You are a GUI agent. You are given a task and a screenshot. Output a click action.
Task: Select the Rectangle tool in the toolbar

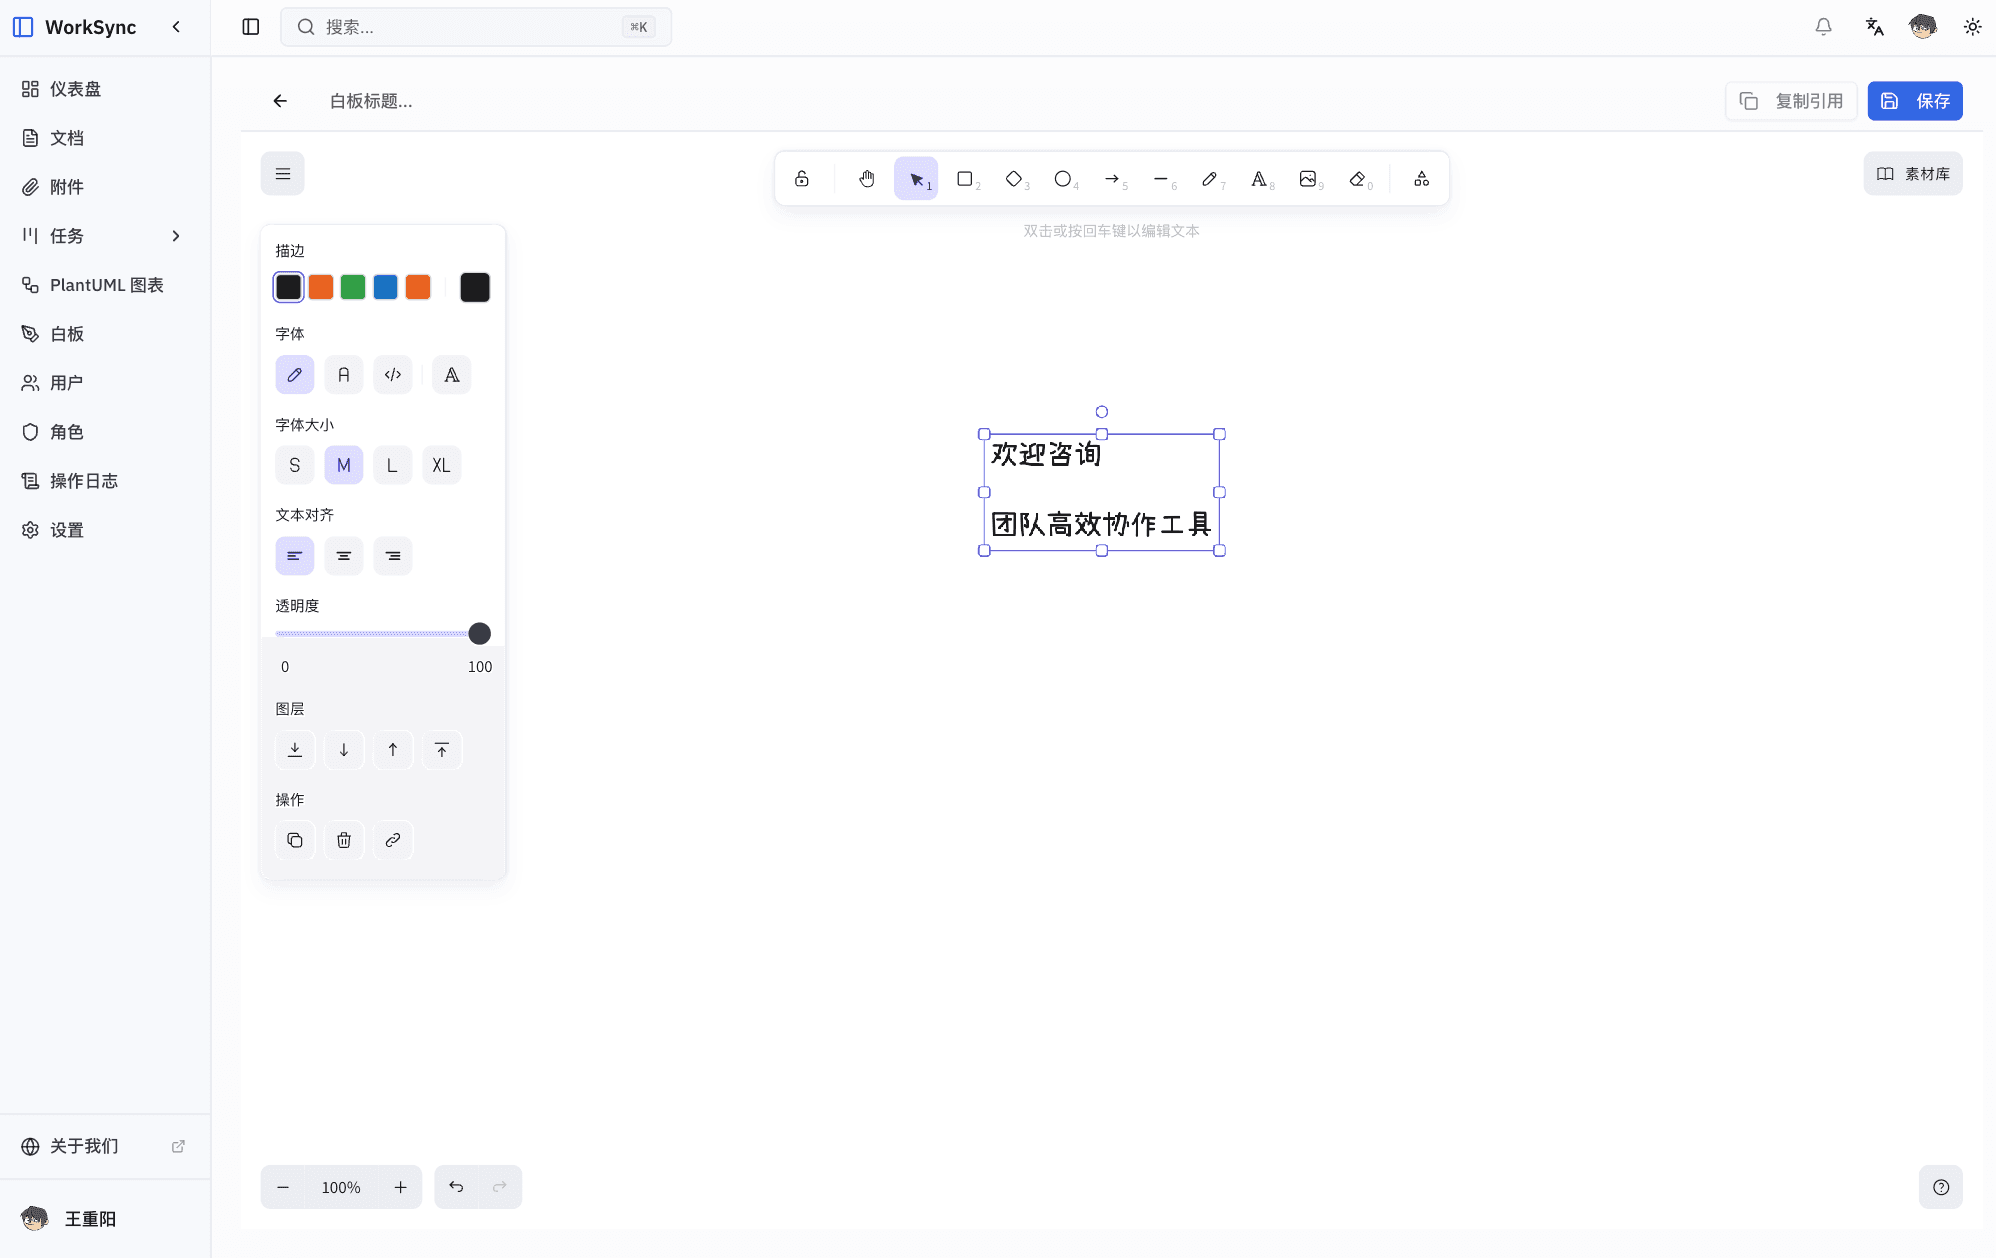(x=965, y=178)
